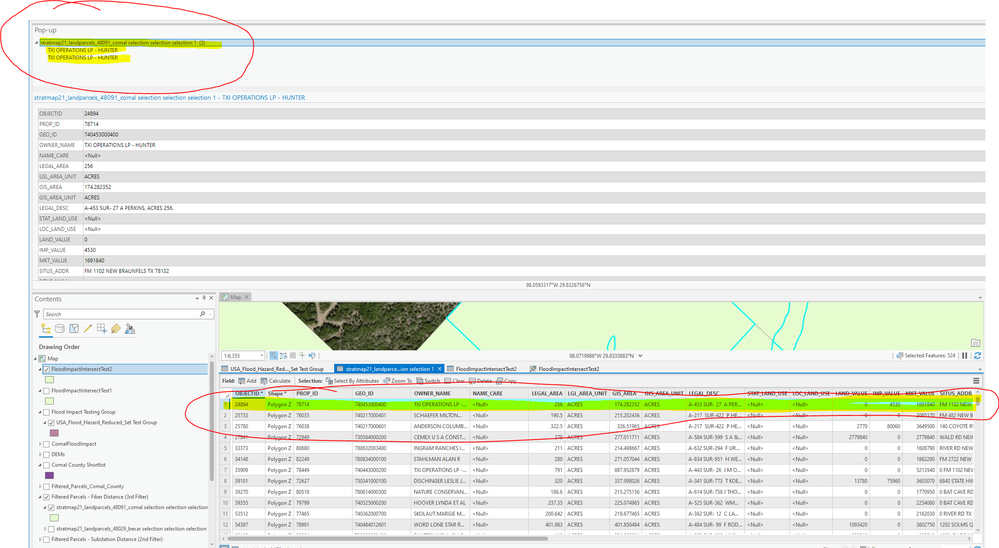The width and height of the screenshot is (999, 548).
Task: Select List By Snapping icon
Action: tap(102, 329)
